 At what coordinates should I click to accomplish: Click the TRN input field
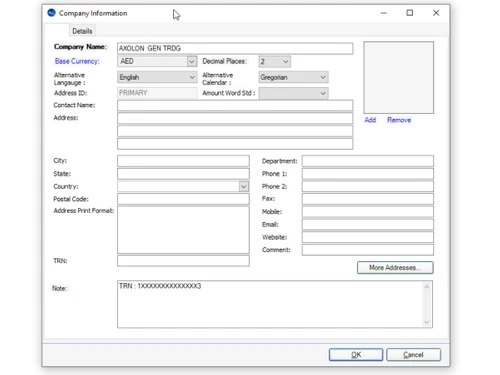point(183,261)
